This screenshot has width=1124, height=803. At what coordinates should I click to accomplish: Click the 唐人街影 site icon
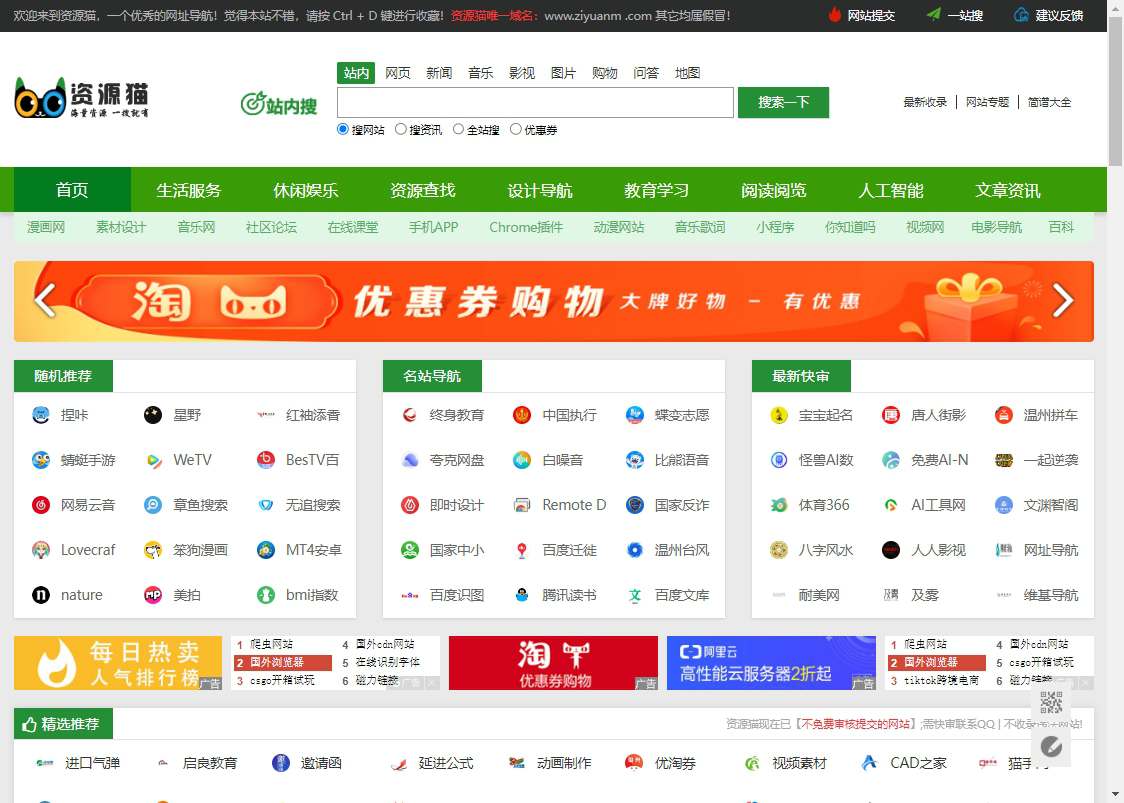coord(891,415)
